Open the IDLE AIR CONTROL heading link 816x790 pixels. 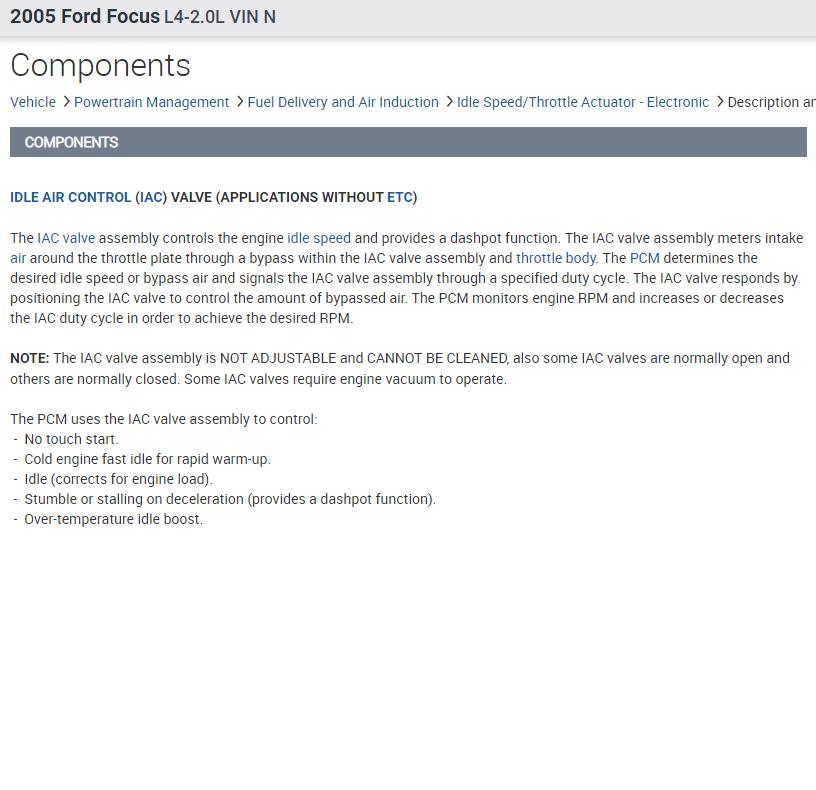coord(70,197)
